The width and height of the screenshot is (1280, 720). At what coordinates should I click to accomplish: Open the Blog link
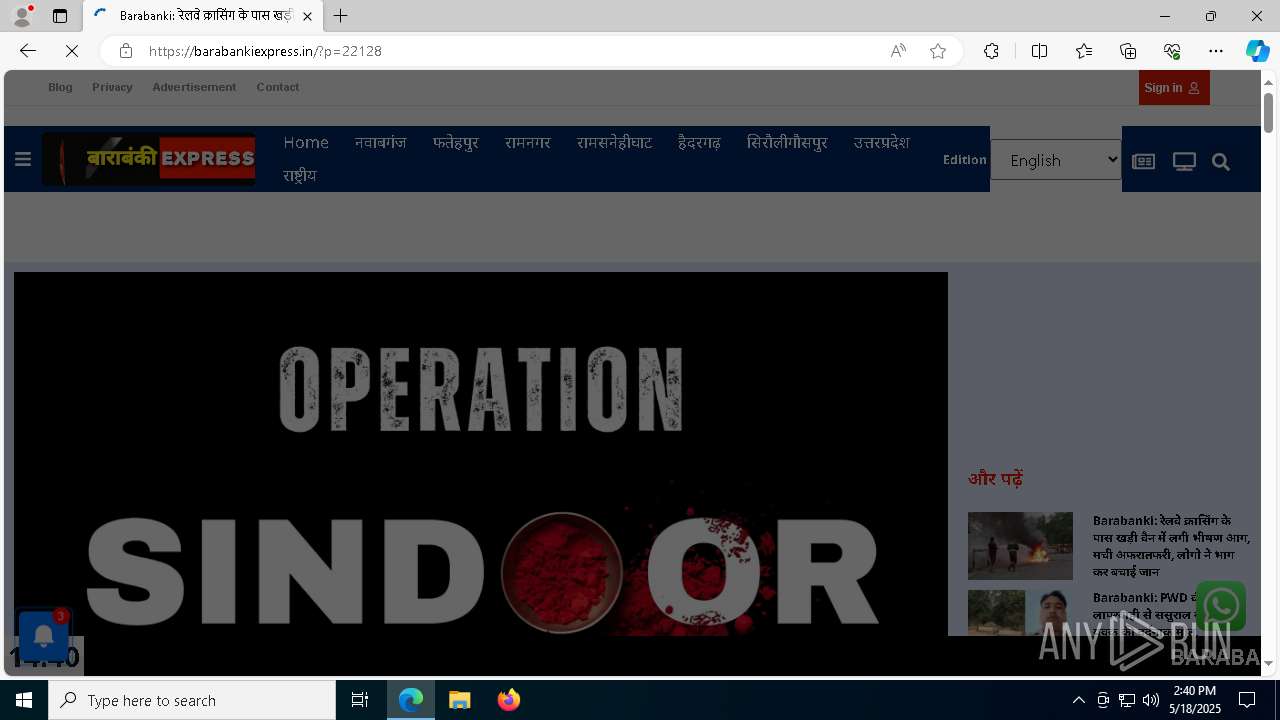[x=60, y=87]
